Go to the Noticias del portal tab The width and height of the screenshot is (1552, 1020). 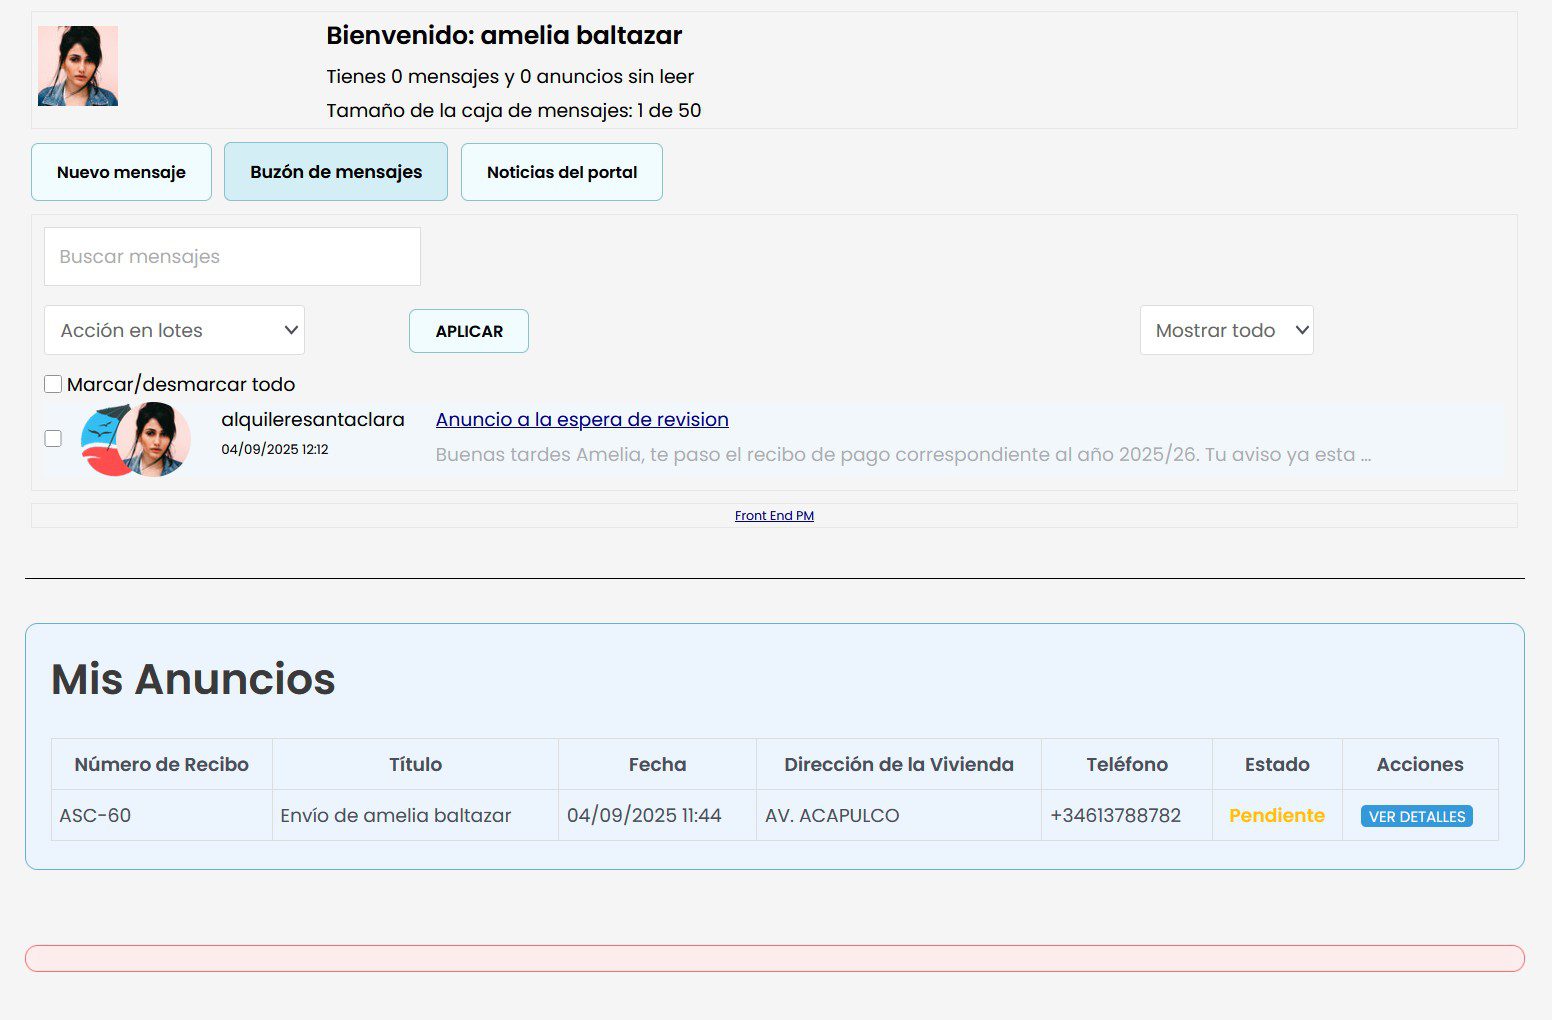pos(562,172)
